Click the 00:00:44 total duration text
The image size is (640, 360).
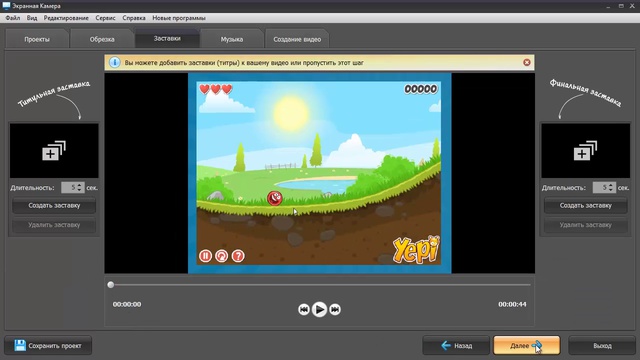512,304
